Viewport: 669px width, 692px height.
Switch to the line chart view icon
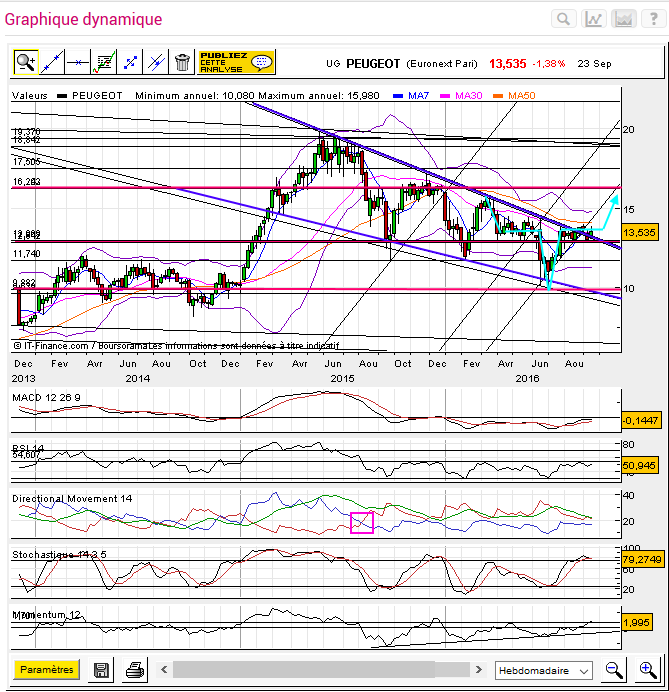(x=594, y=19)
